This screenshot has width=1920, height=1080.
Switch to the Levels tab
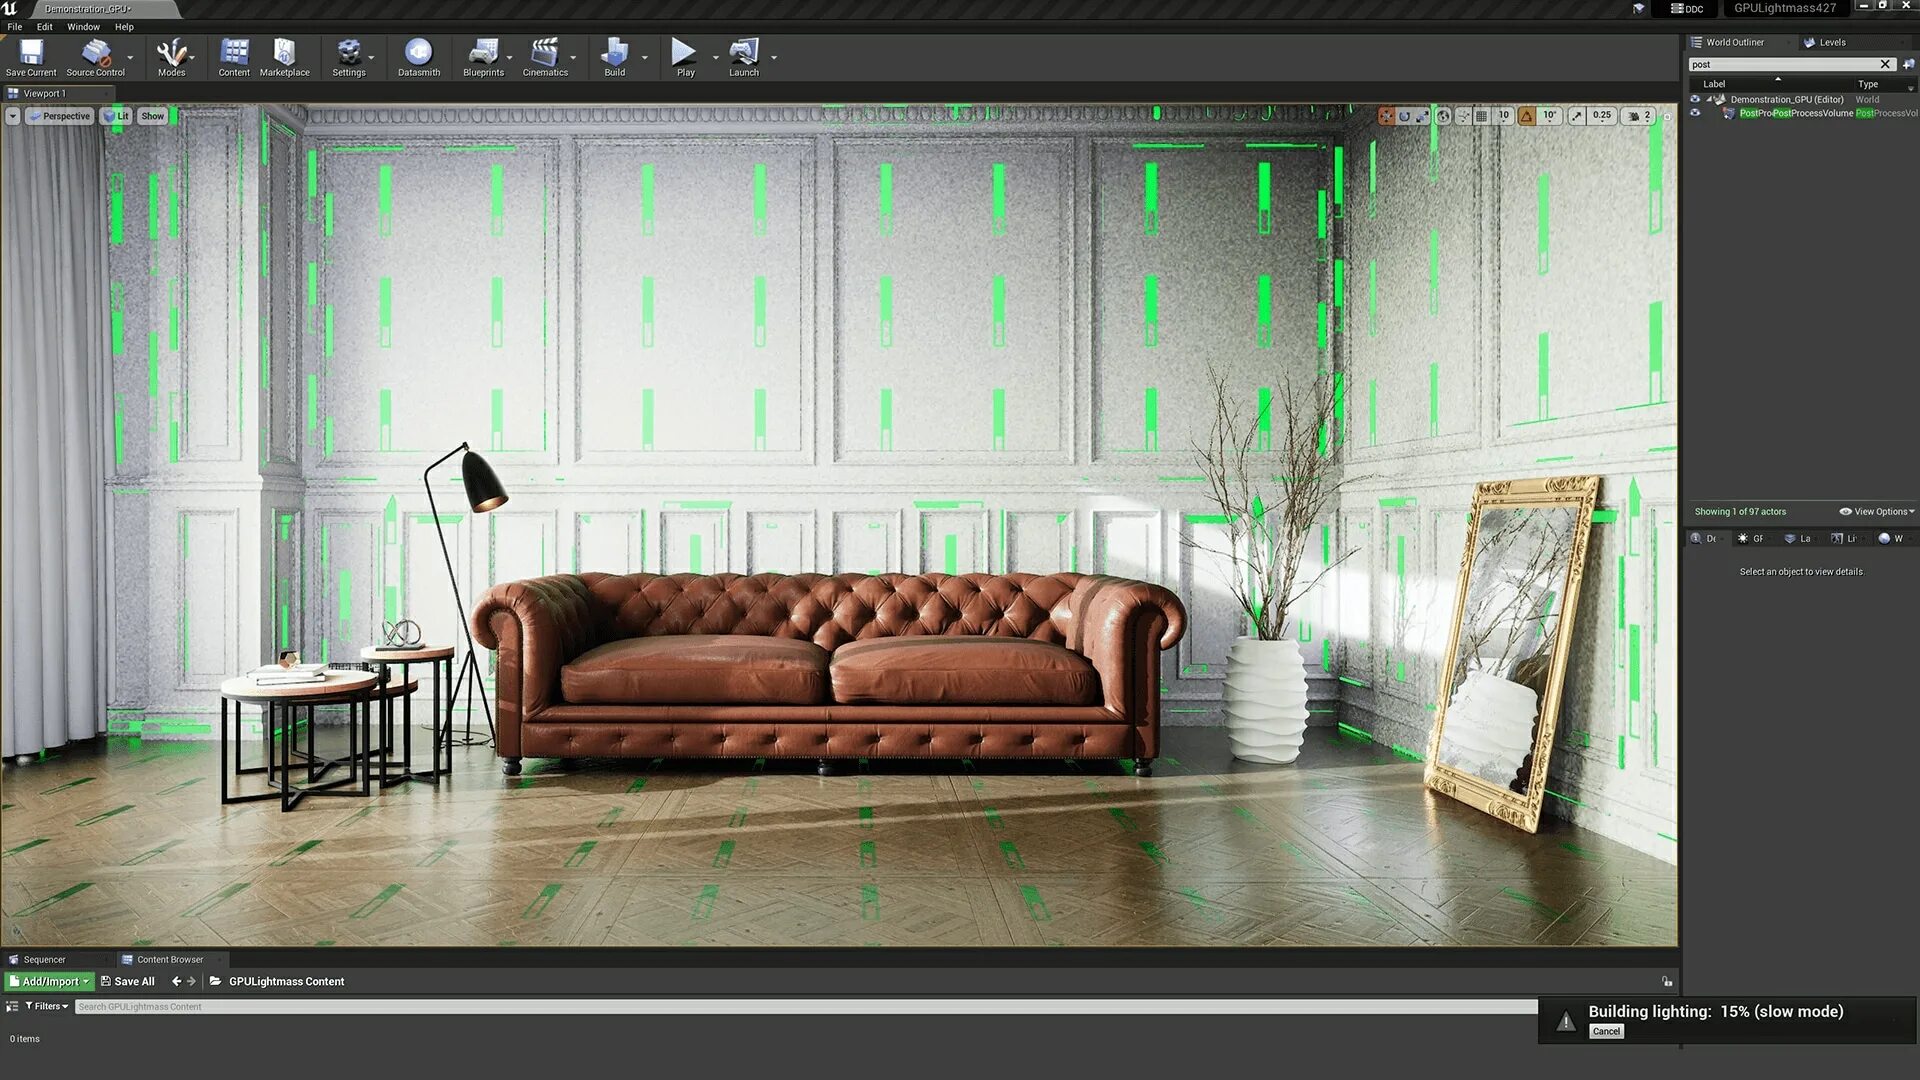pyautogui.click(x=1831, y=42)
